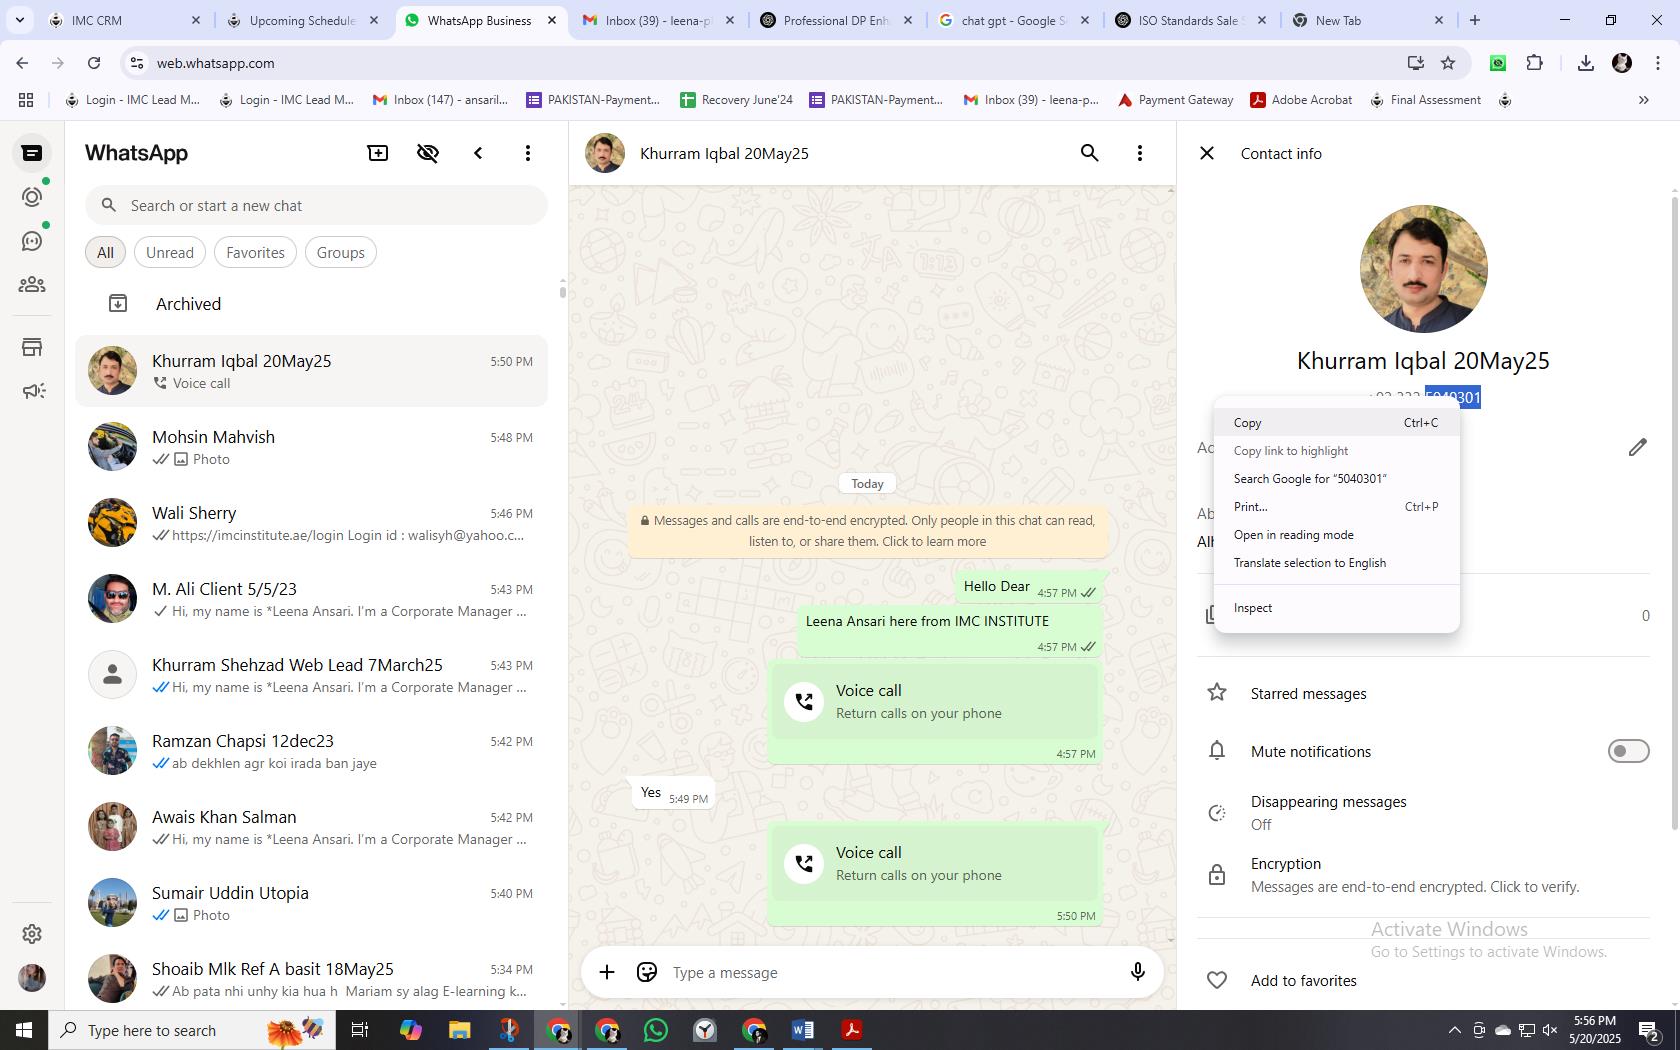This screenshot has width=1680, height=1050.
Task: Open M. Ali Client 5/5/23 chat
Action: (x=311, y=599)
